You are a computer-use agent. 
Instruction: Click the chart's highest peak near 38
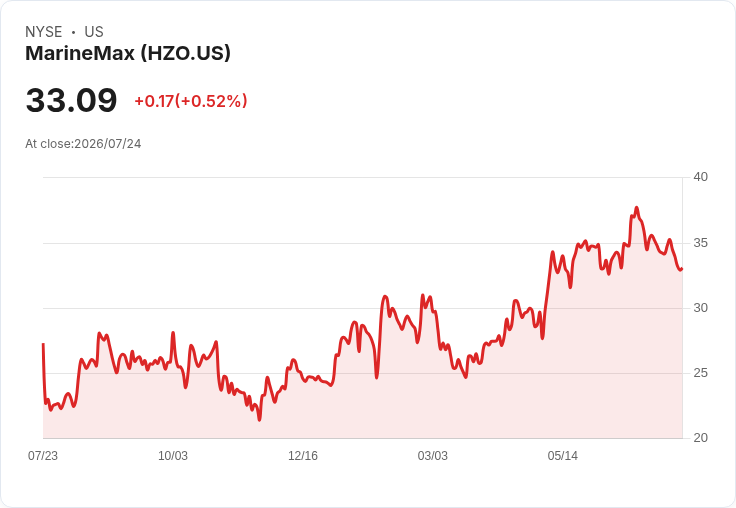(637, 207)
